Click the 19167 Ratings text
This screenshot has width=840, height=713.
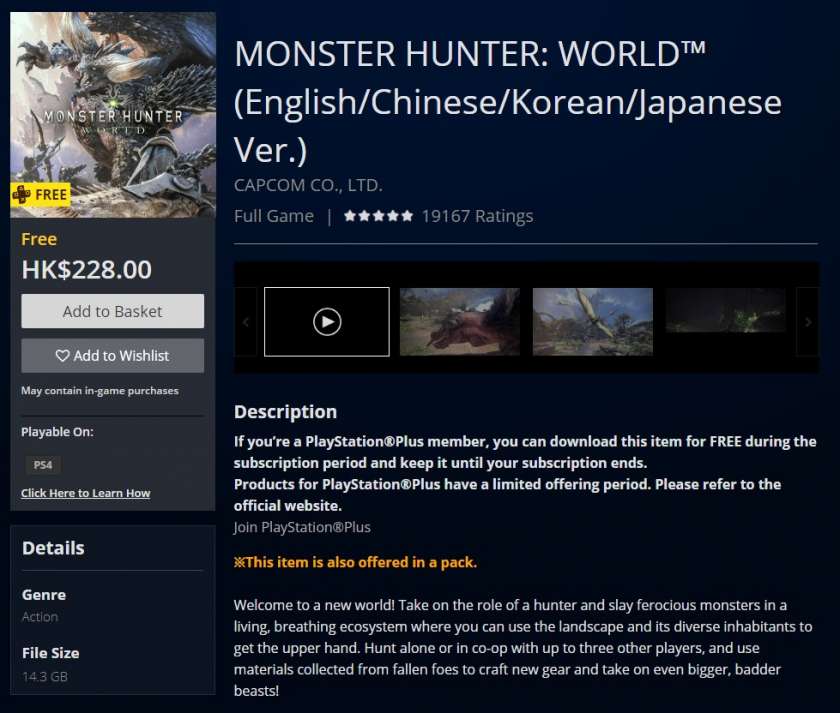click(477, 216)
